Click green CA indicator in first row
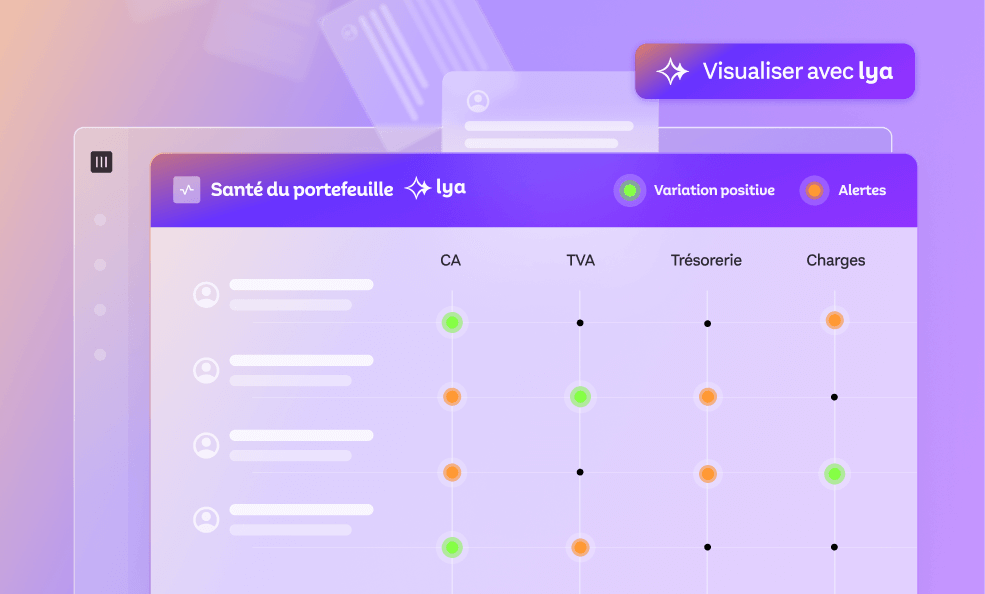The height and width of the screenshot is (594, 985). click(x=452, y=323)
